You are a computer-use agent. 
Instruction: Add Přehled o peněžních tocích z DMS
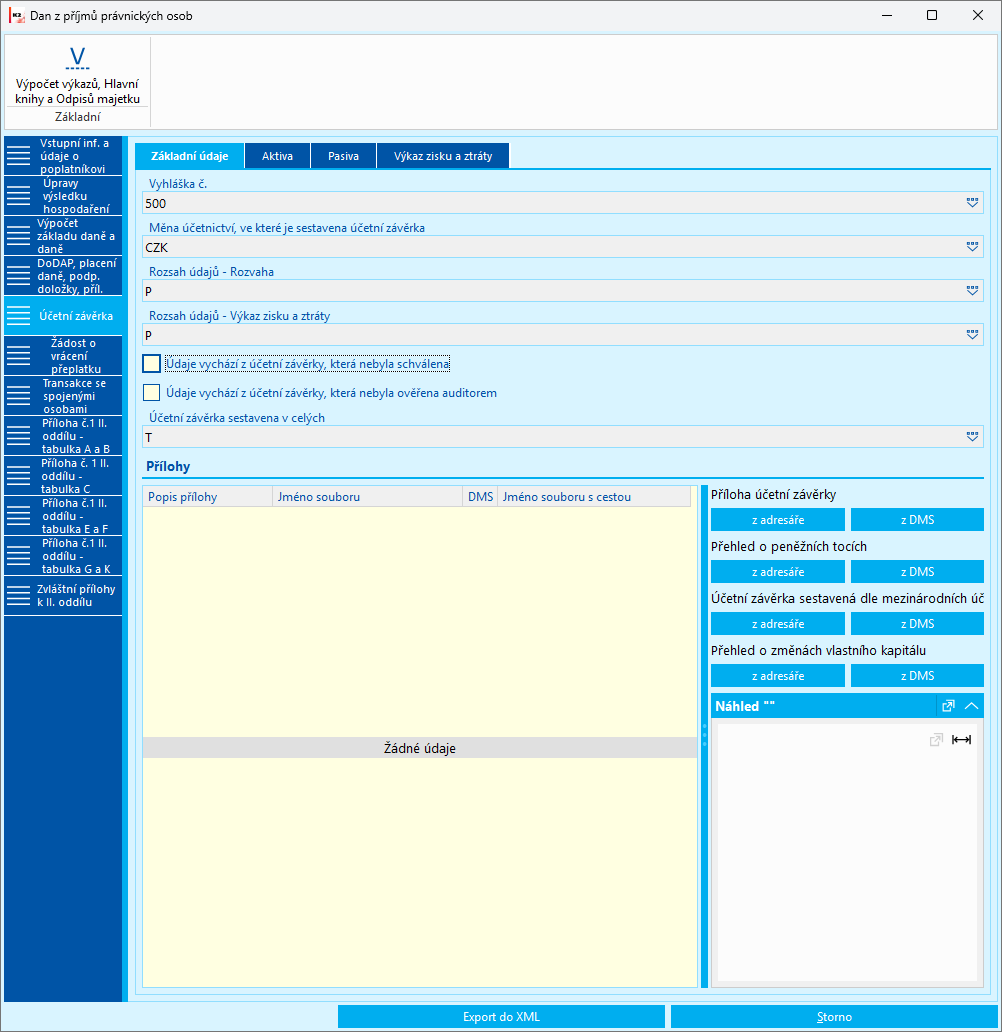[917, 572]
